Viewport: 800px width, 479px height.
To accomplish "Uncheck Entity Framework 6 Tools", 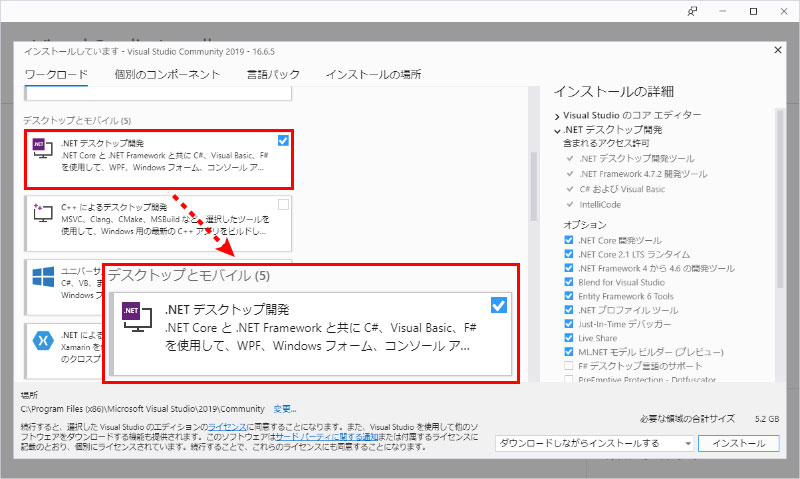I will pyautogui.click(x=569, y=296).
